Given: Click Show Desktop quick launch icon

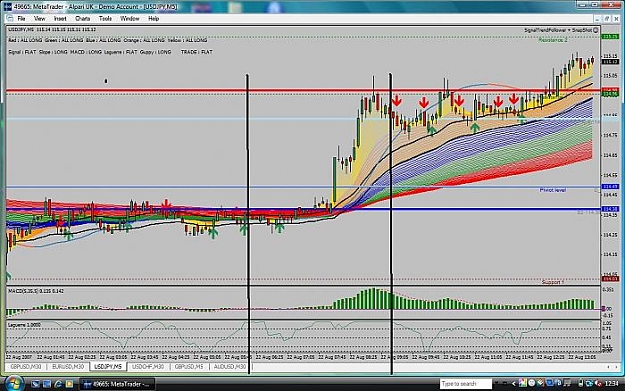Looking at the screenshot, I should (35, 384).
